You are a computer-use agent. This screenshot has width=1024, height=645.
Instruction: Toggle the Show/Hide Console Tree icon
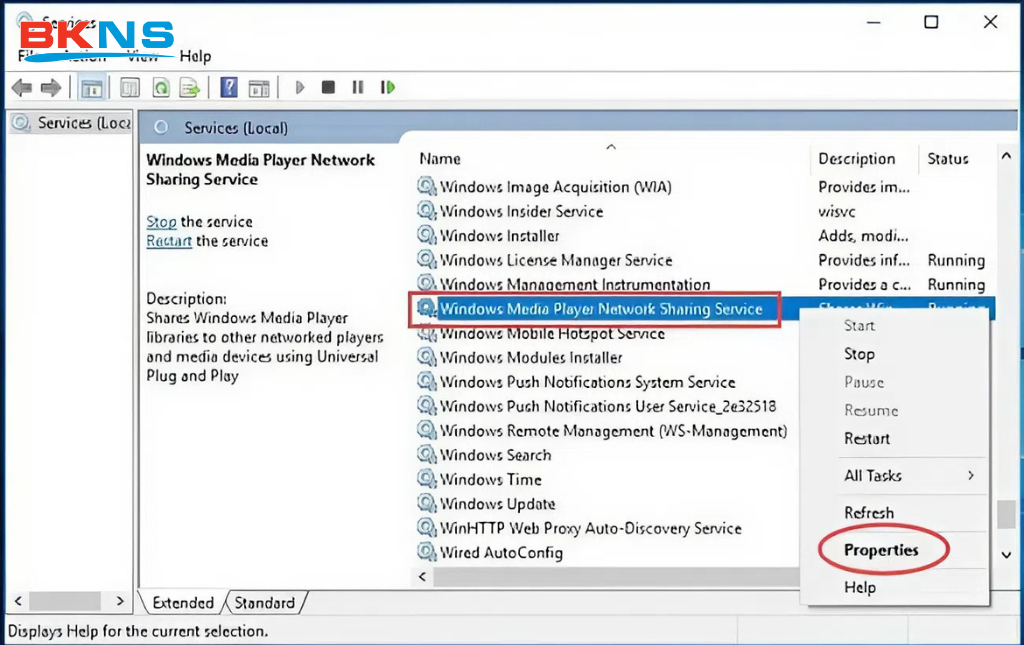92,88
